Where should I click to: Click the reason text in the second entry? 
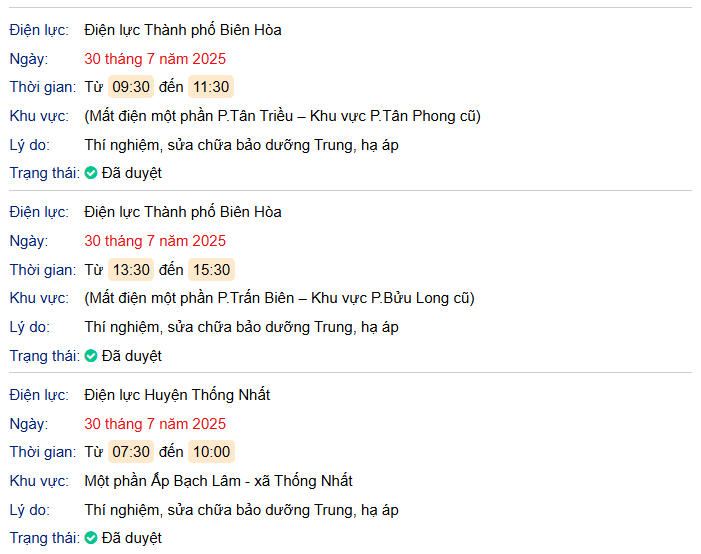241,327
